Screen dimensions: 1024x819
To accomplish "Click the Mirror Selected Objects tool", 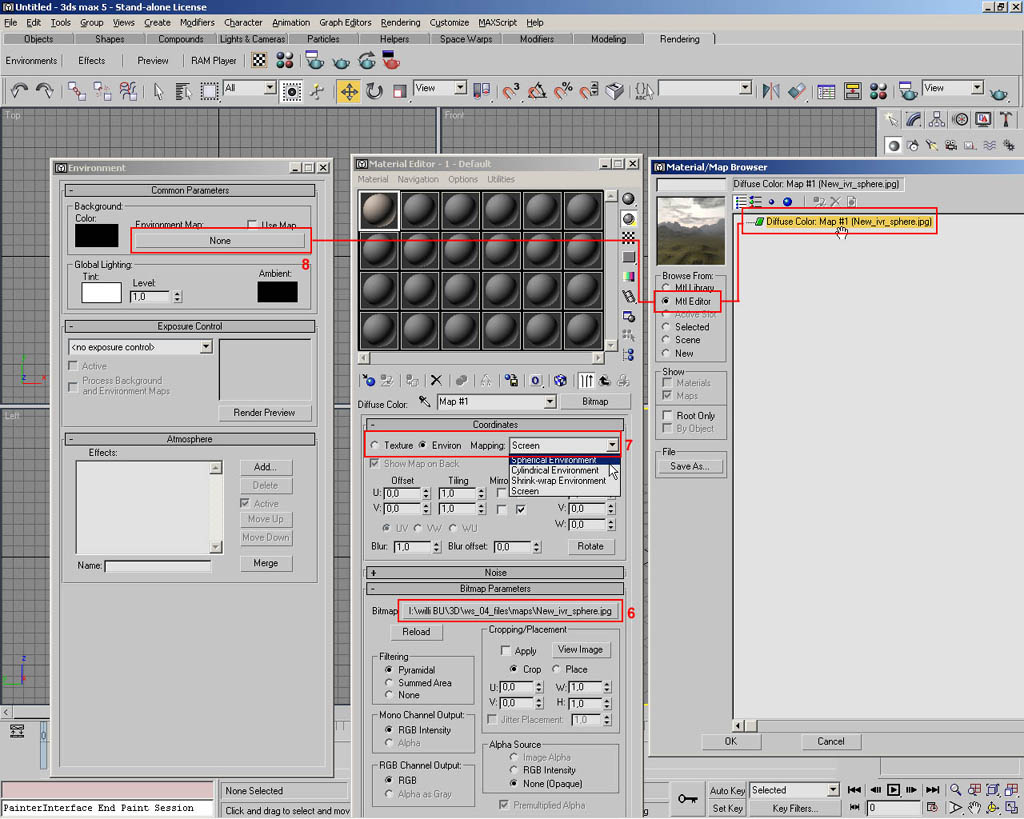I will pos(771,91).
